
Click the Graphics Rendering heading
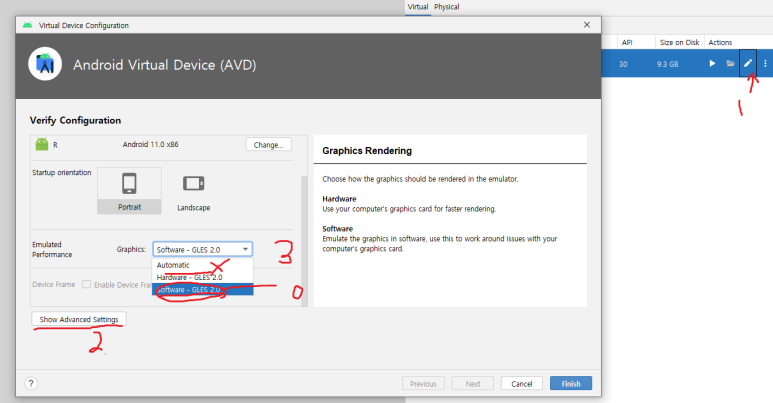click(367, 150)
